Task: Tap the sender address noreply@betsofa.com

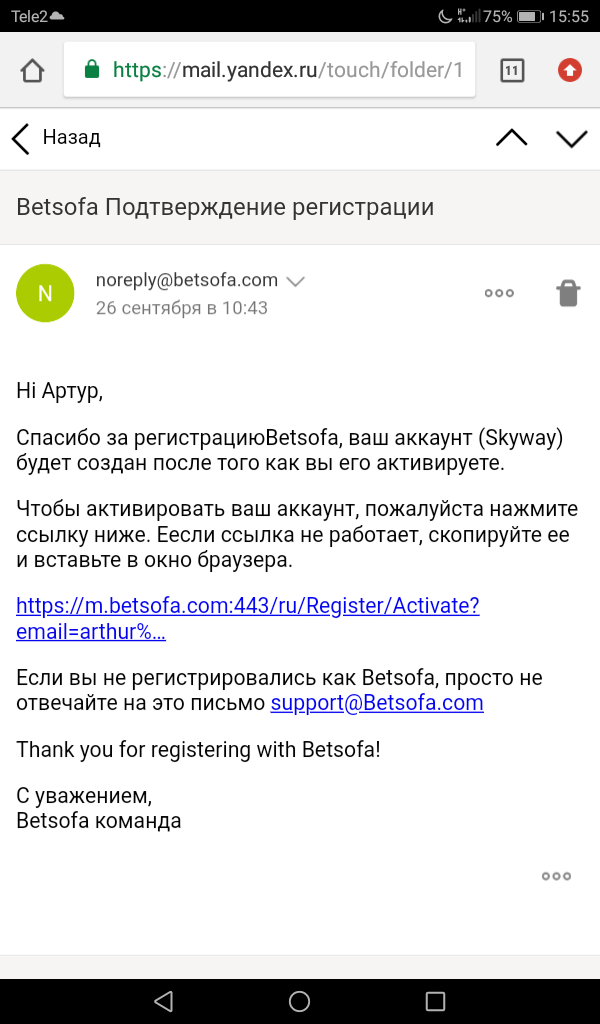Action: click(x=186, y=280)
